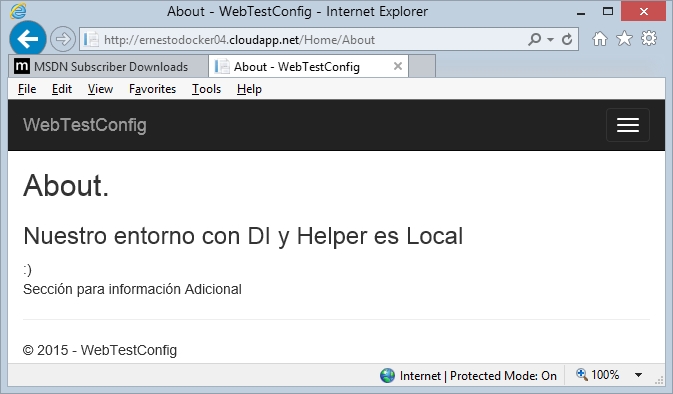Open the Tools menu

point(206,89)
